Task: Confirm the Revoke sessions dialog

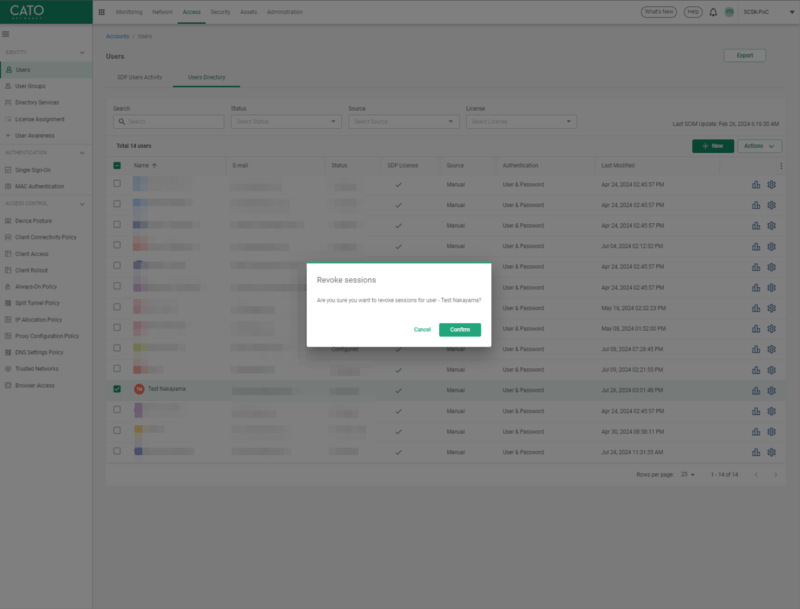Action: click(x=459, y=329)
